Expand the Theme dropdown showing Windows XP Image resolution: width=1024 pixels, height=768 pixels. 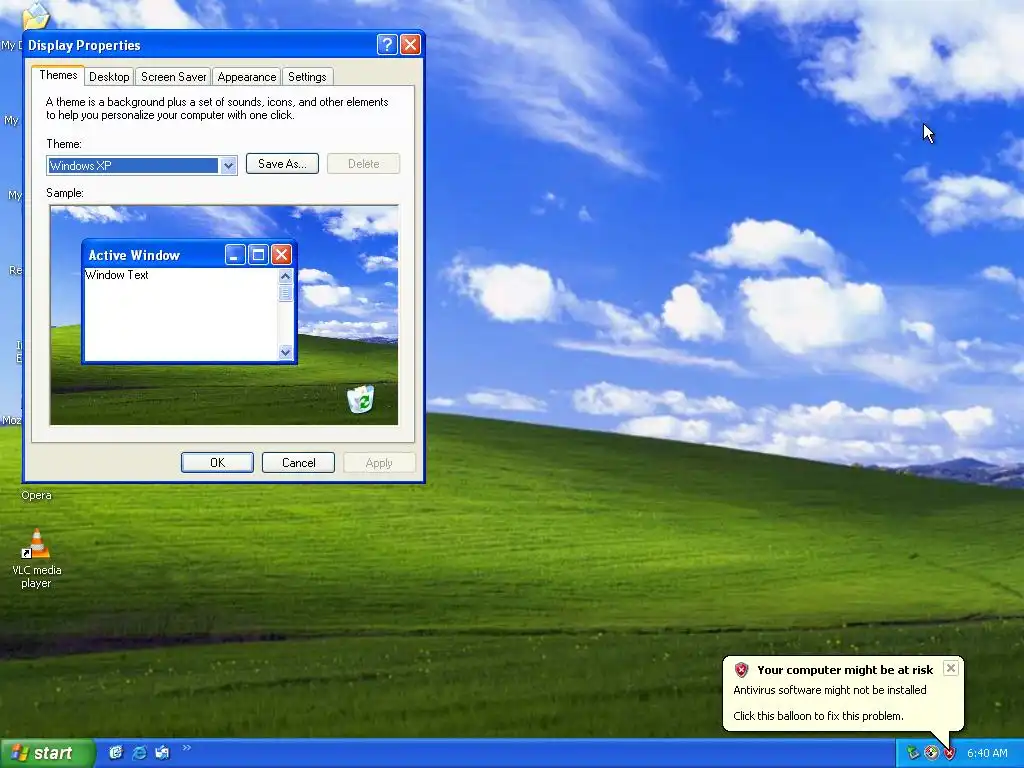coord(228,166)
